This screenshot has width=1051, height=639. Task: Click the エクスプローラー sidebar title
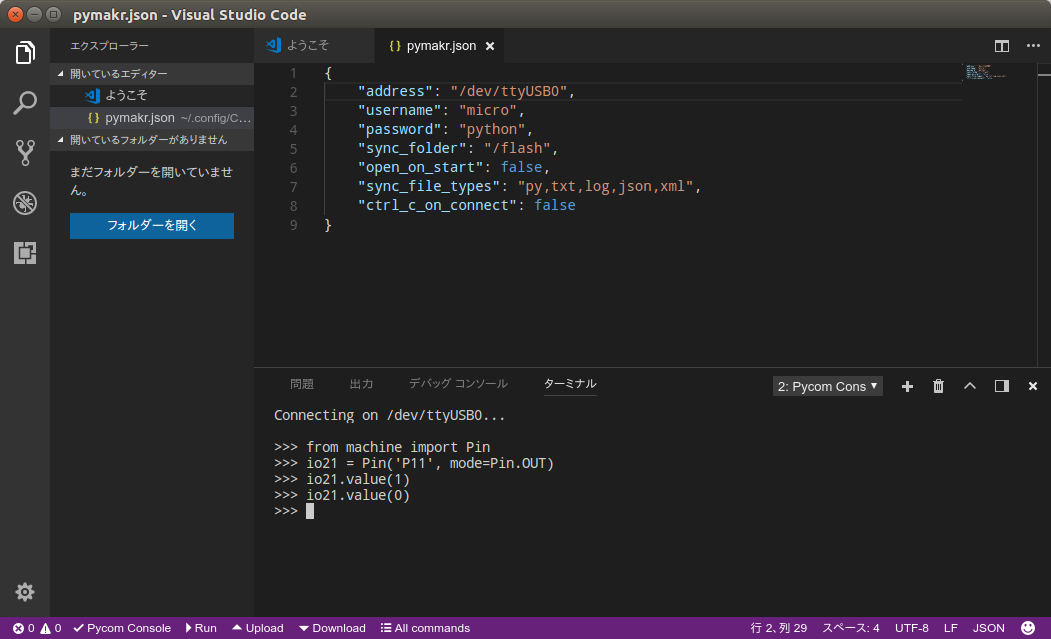[x=109, y=46]
